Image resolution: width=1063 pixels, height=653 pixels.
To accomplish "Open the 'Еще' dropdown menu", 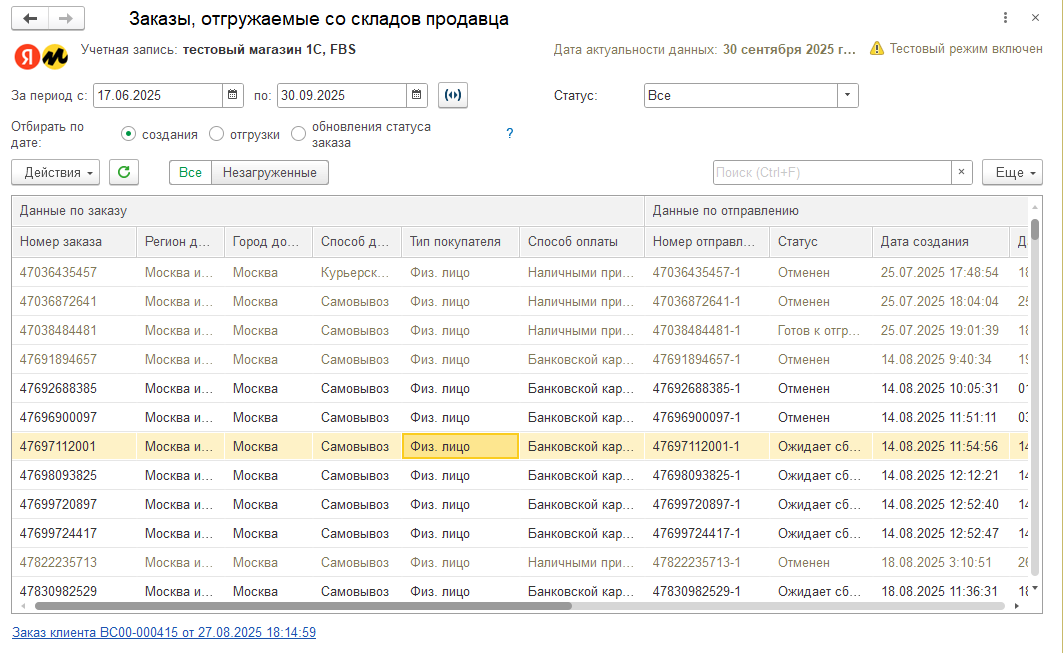I will pyautogui.click(x=1012, y=172).
